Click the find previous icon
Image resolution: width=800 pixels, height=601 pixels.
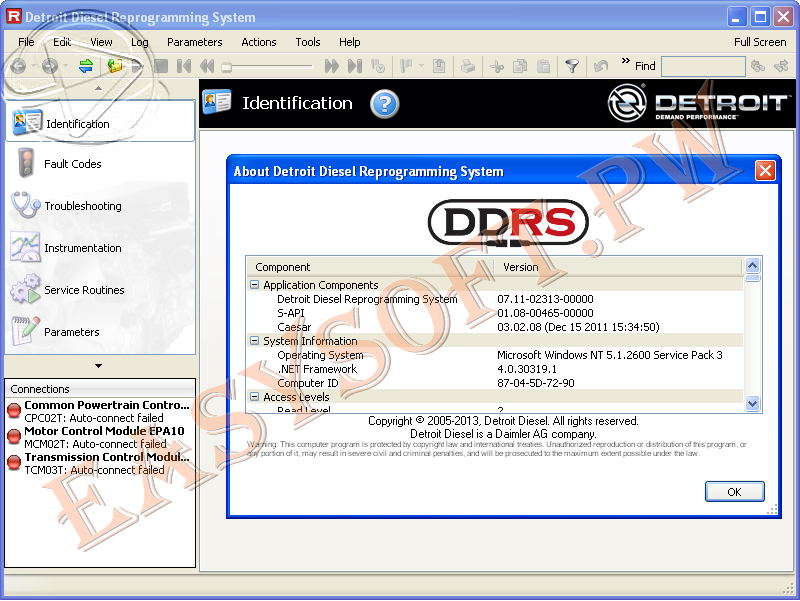click(x=758, y=66)
